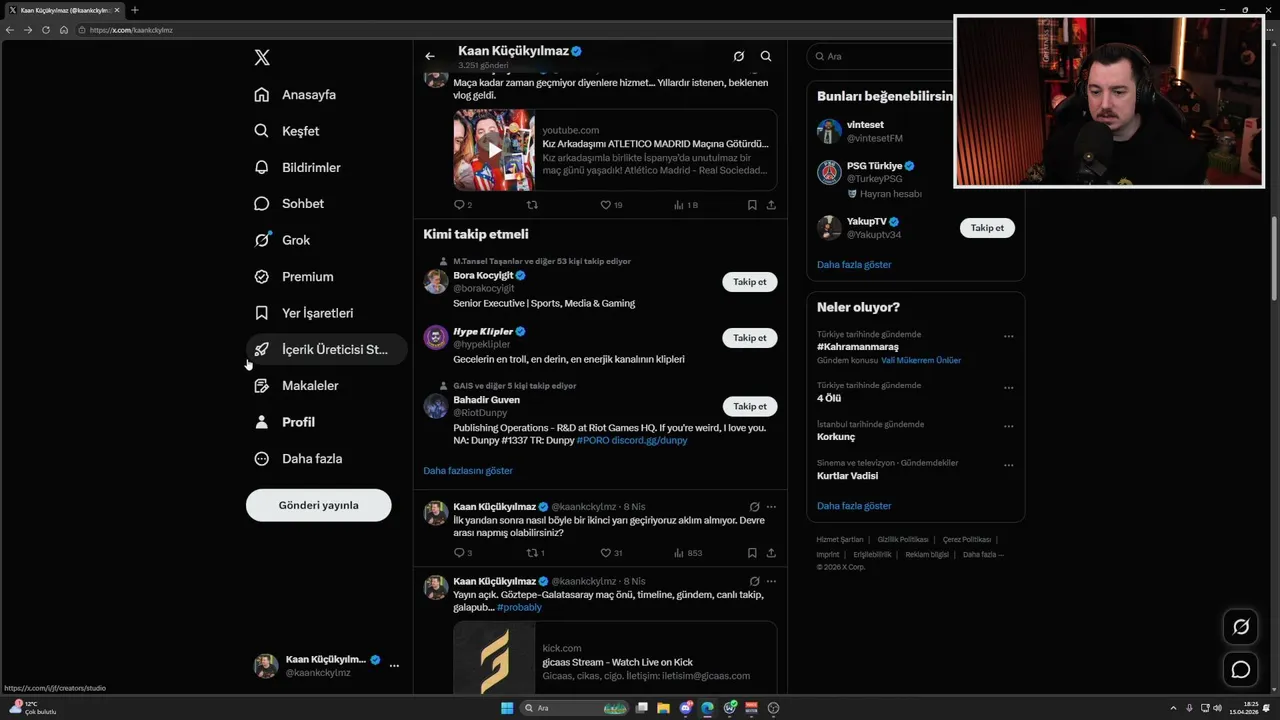Screen dimensions: 1280x720
Task: Select Anasayfa label in navigation
Action: click(x=309, y=95)
